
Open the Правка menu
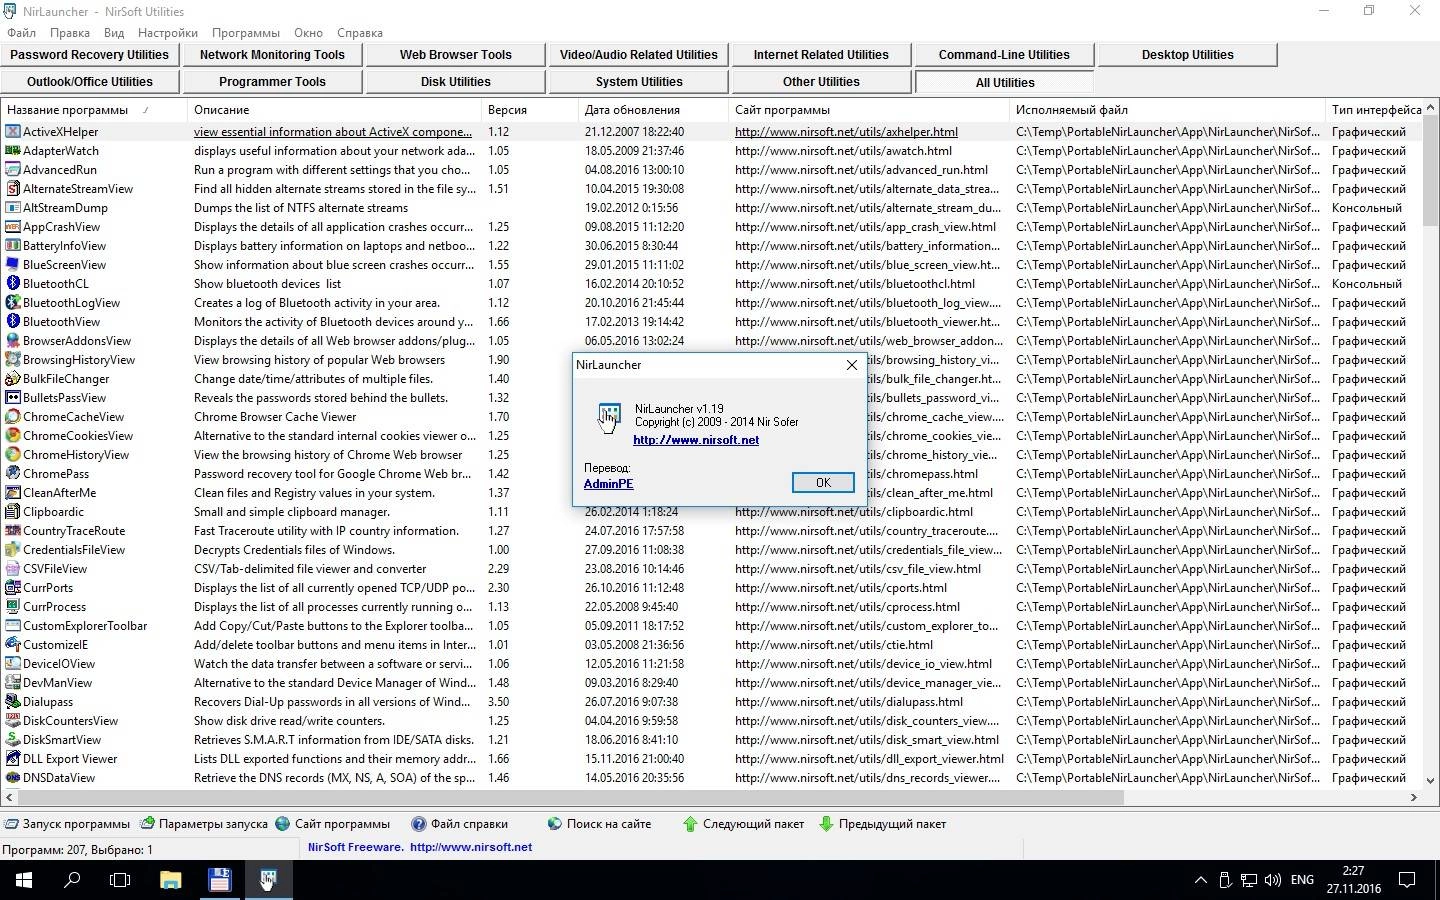(x=70, y=33)
